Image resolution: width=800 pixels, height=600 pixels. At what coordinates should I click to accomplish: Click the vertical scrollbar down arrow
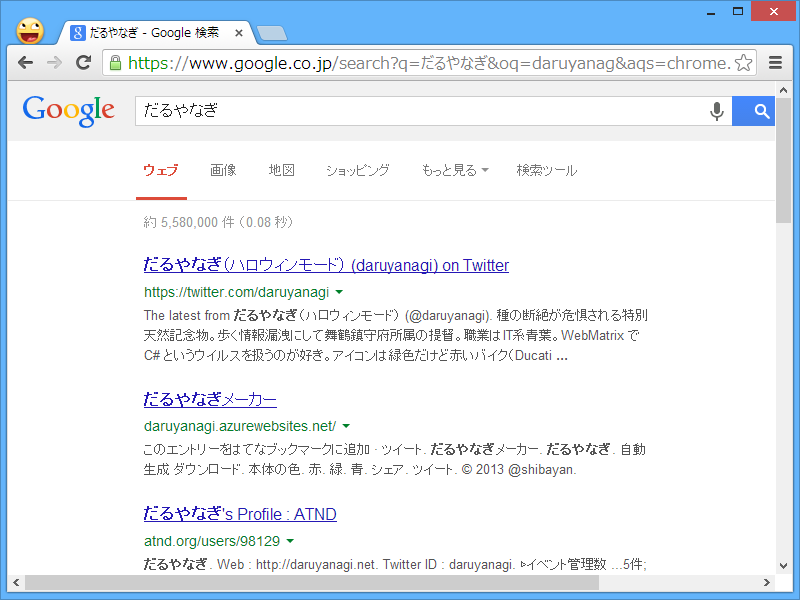coord(783,565)
